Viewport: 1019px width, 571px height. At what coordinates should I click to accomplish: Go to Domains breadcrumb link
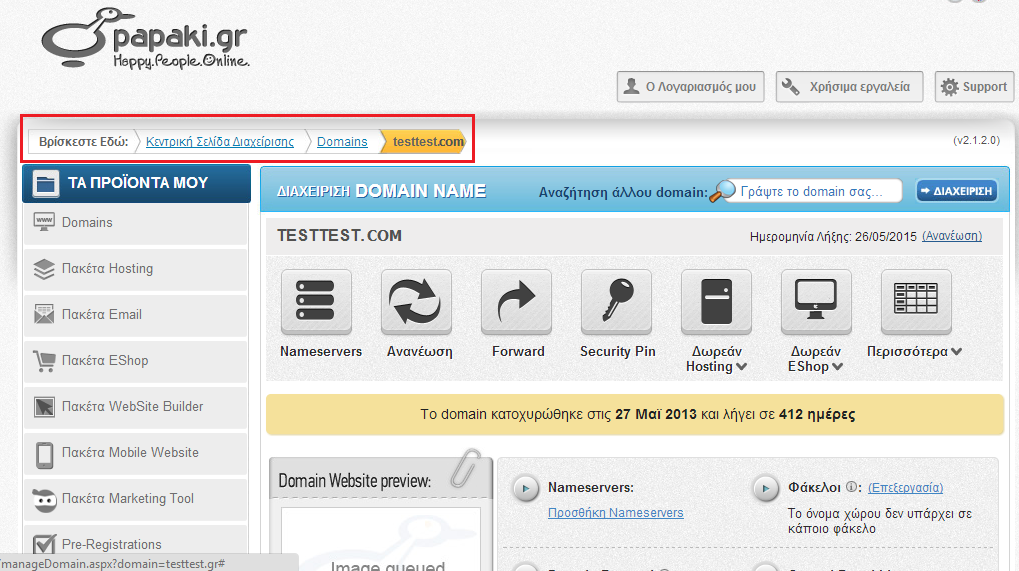point(342,142)
